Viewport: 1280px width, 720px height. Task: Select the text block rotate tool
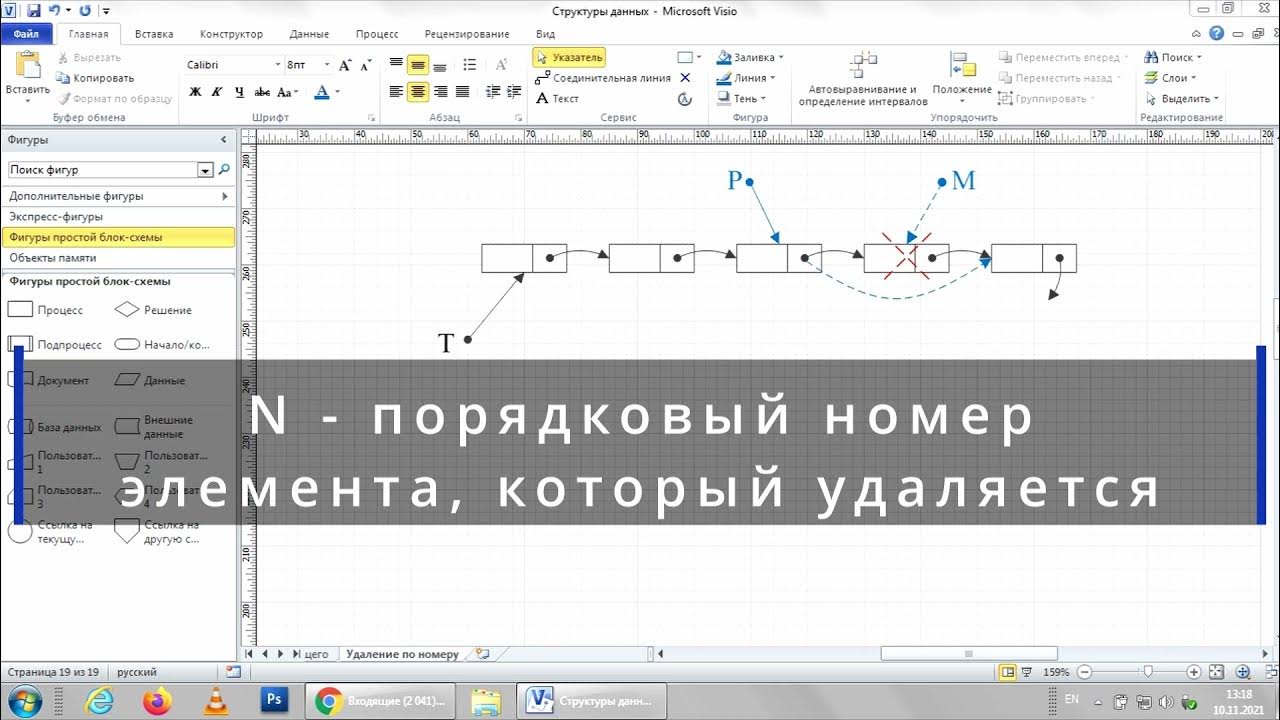[685, 99]
